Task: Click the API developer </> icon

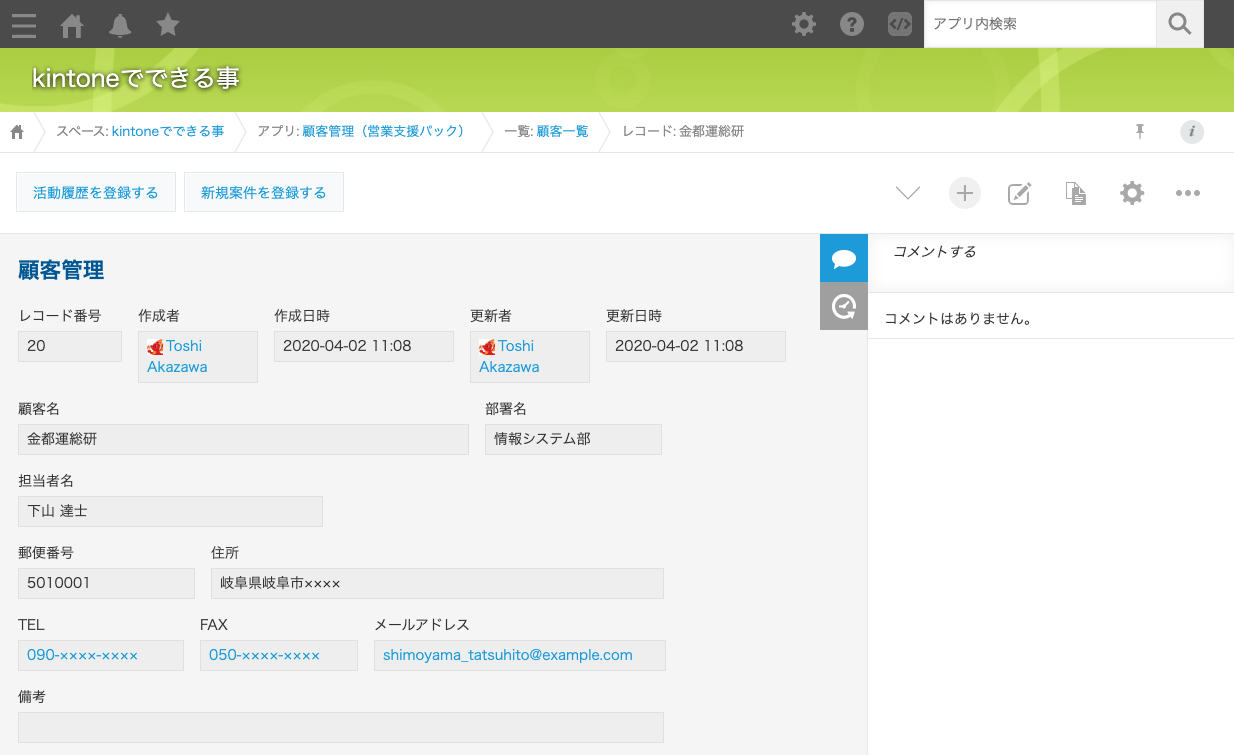Action: pos(899,24)
